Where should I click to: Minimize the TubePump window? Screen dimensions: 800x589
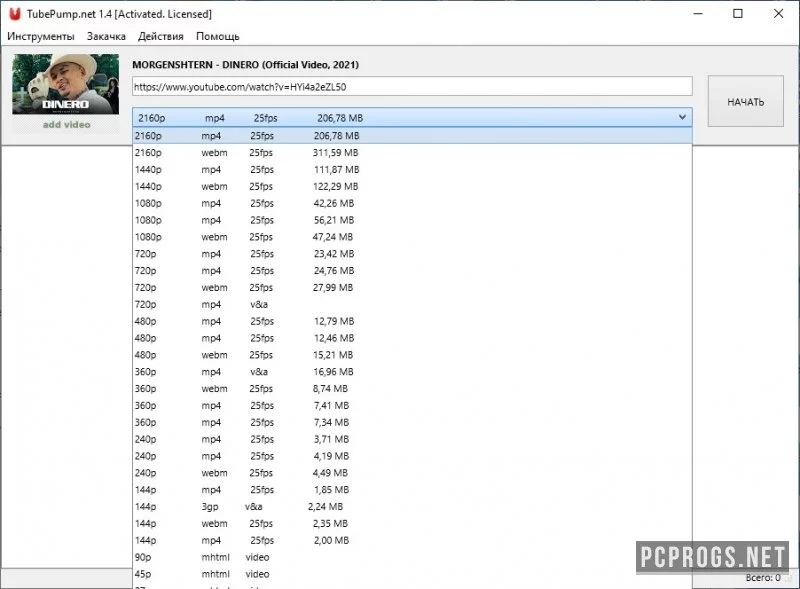(698, 14)
